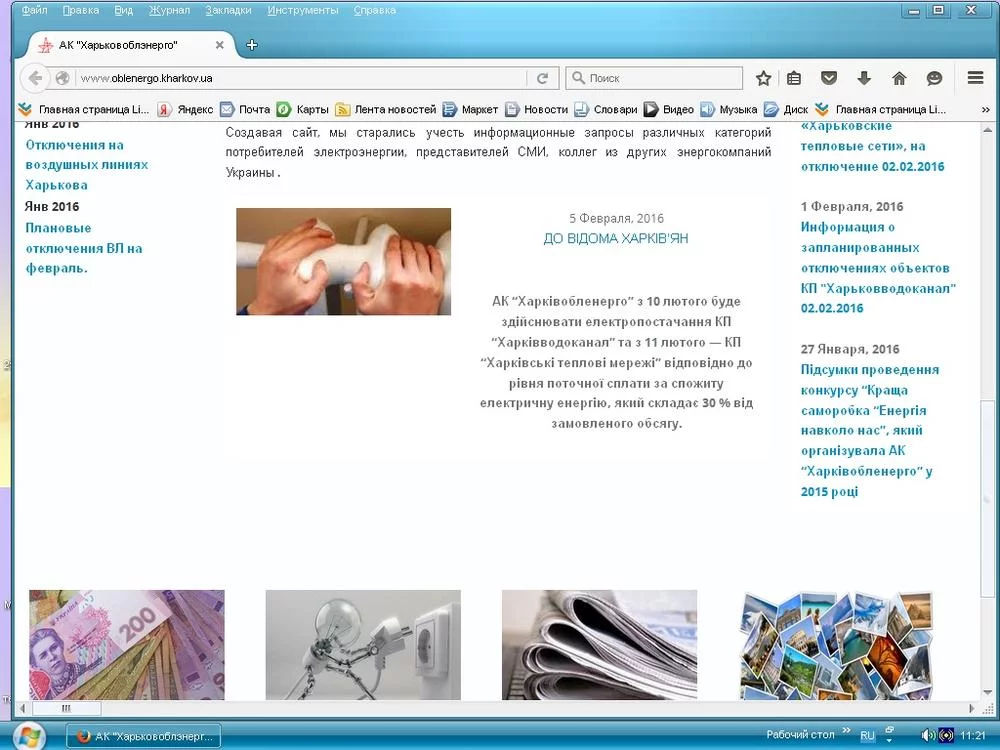The height and width of the screenshot is (750, 1000).
Task: Click the horizontal scrollbar thumb
Action: coord(66,708)
